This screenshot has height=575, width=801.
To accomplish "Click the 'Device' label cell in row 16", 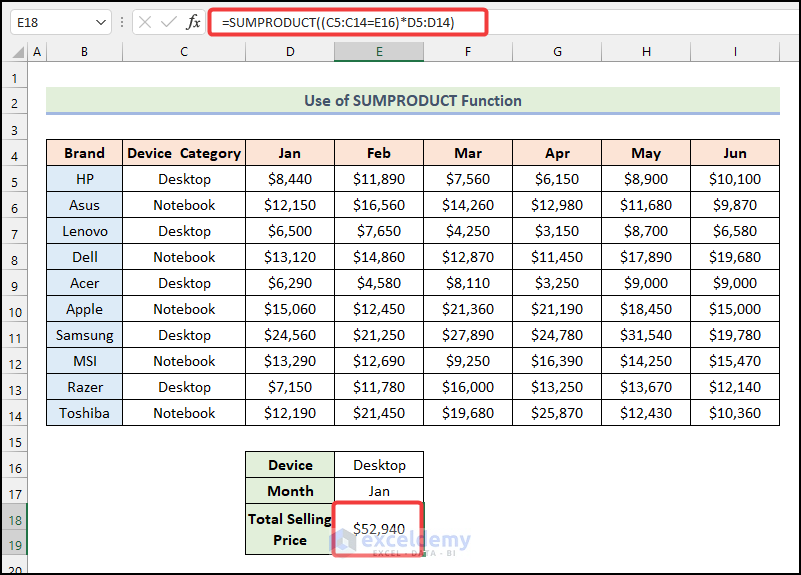I will 290,465.
